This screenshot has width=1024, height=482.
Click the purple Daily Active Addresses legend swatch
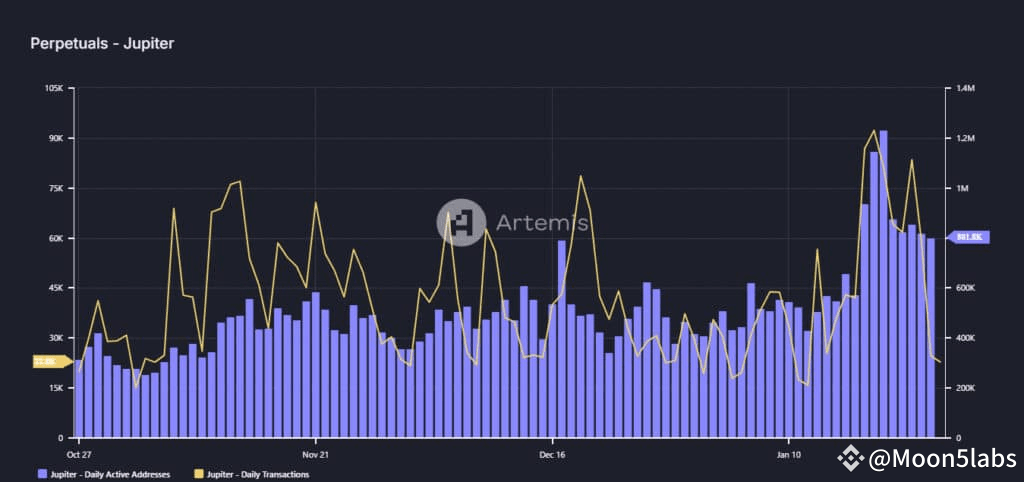42,474
